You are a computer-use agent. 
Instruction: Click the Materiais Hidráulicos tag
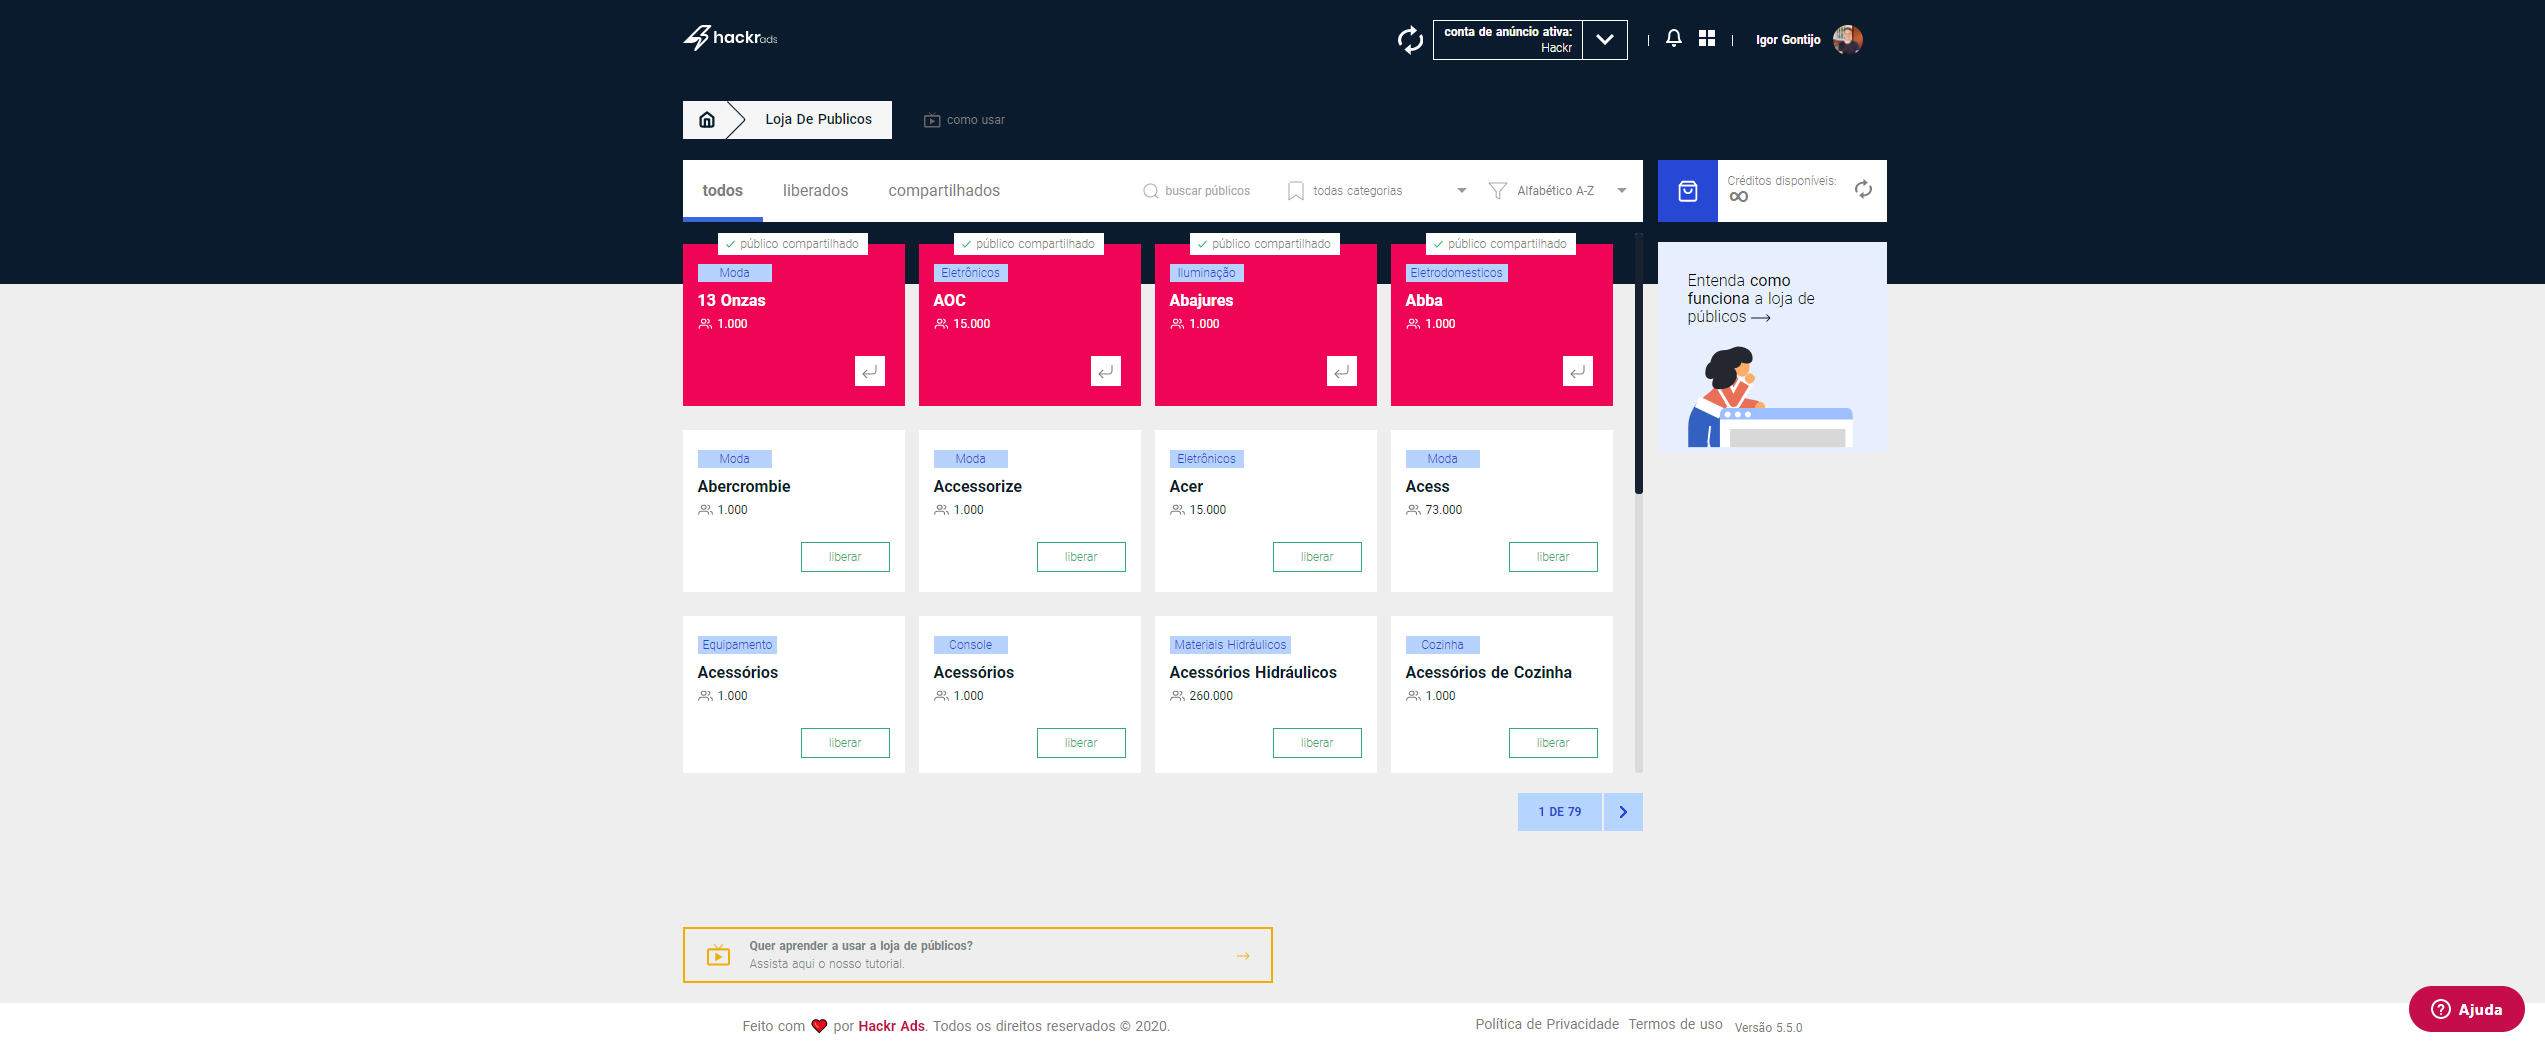click(1230, 645)
